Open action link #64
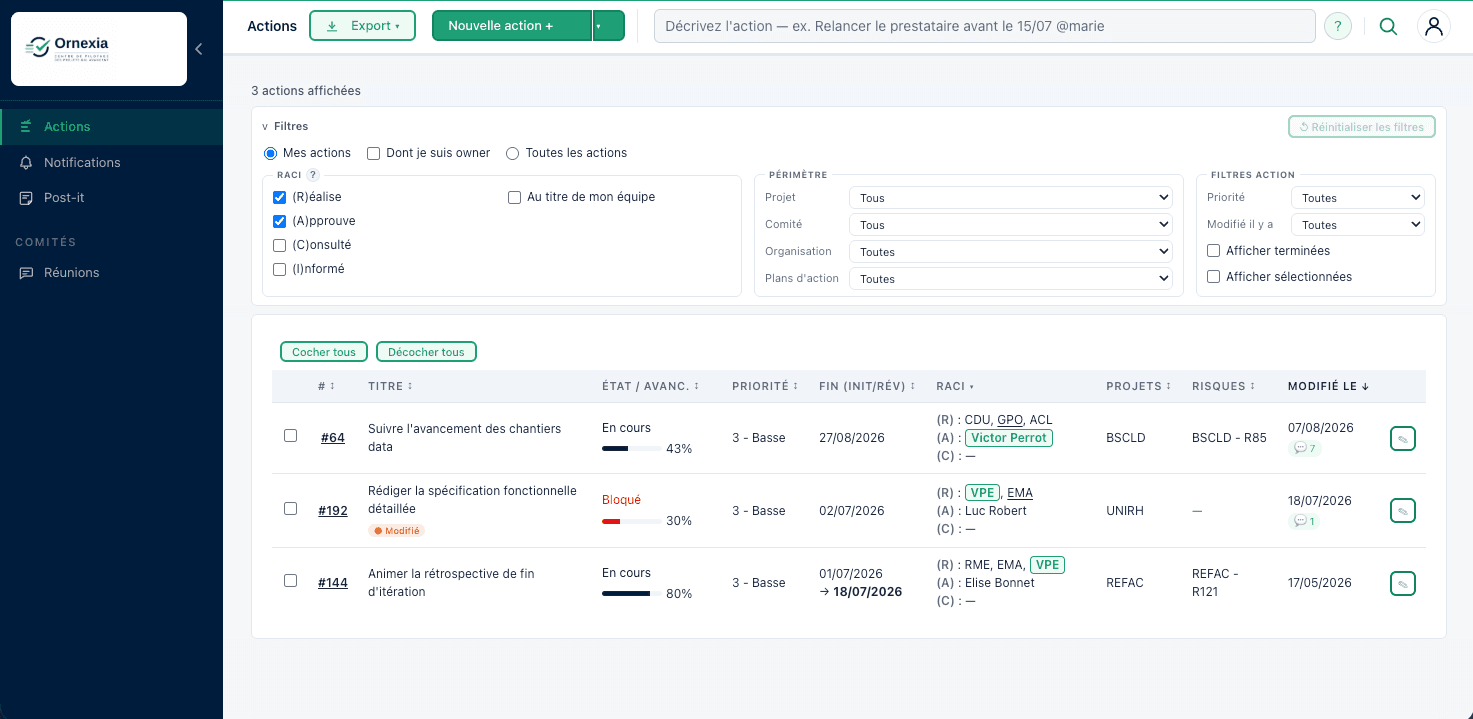 333,438
